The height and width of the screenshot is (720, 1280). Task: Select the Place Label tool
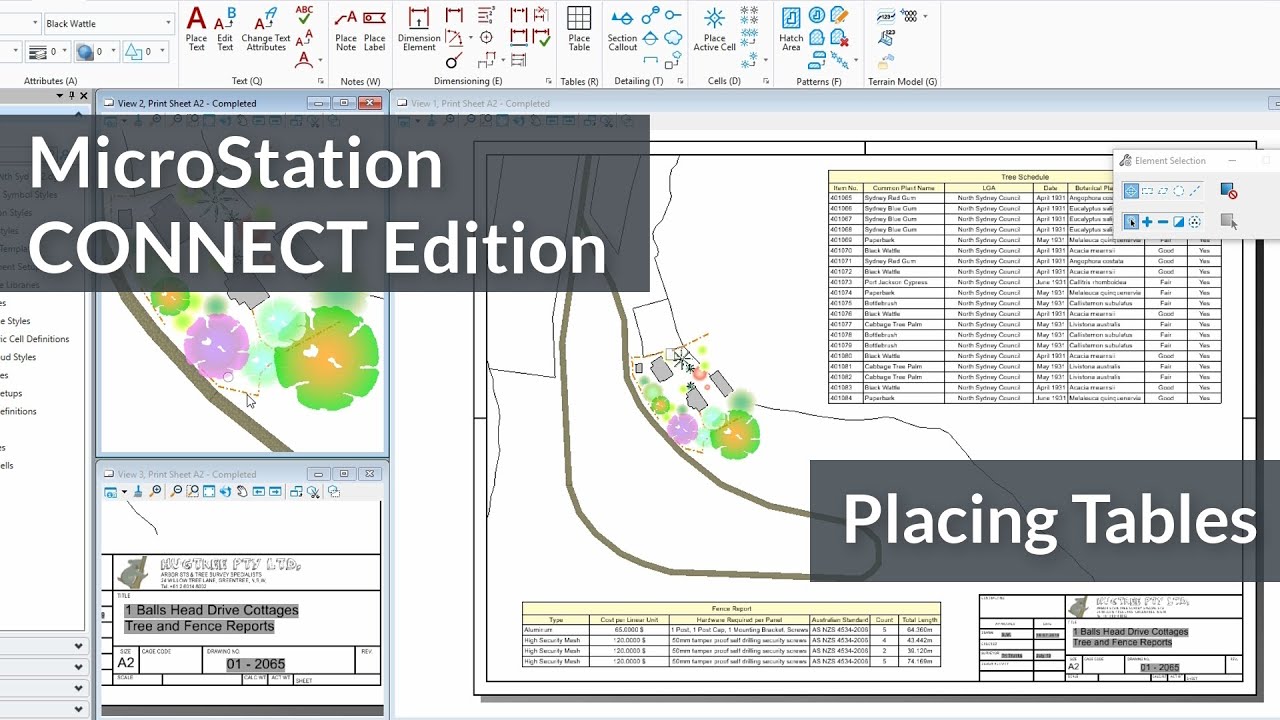coord(374,28)
